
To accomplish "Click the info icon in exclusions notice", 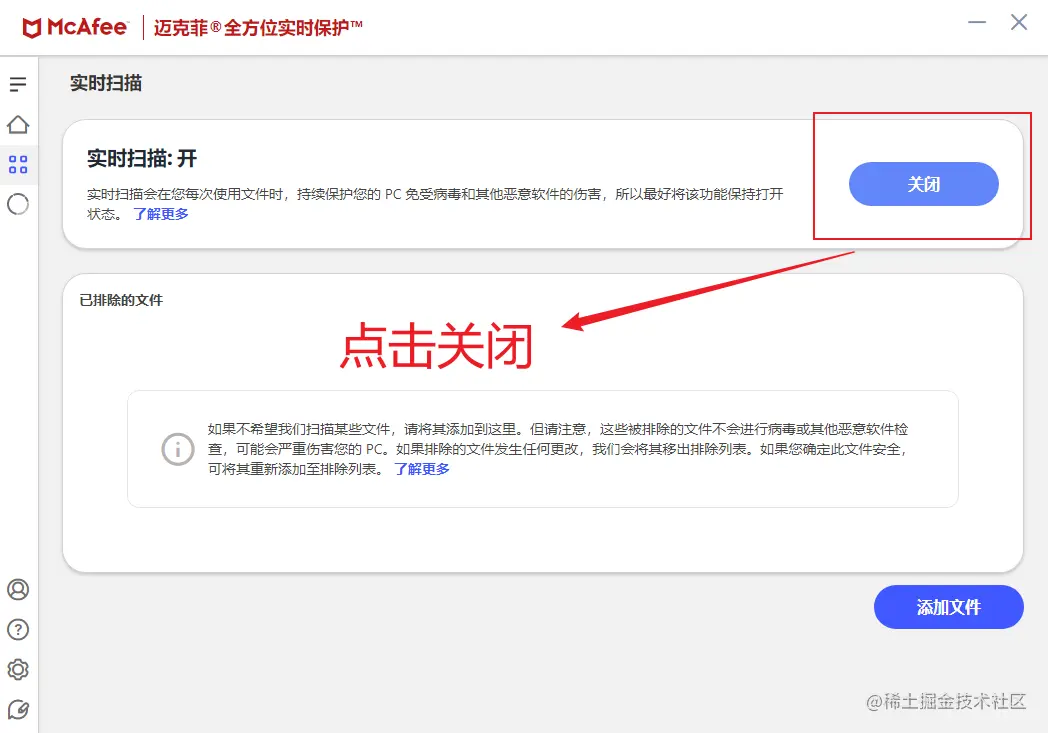I will point(178,449).
